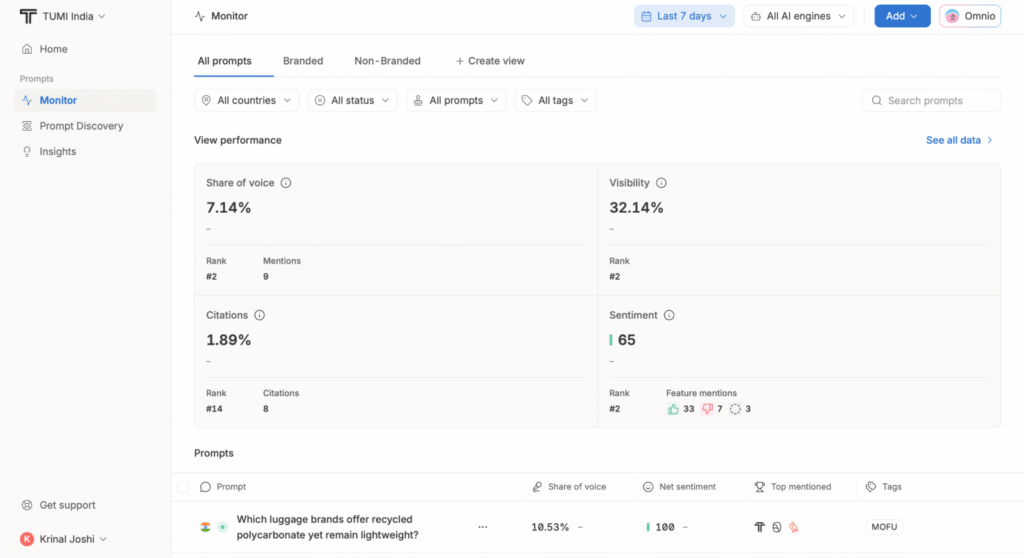Open the All countries filter
This screenshot has height=558, width=1024.
(x=246, y=101)
